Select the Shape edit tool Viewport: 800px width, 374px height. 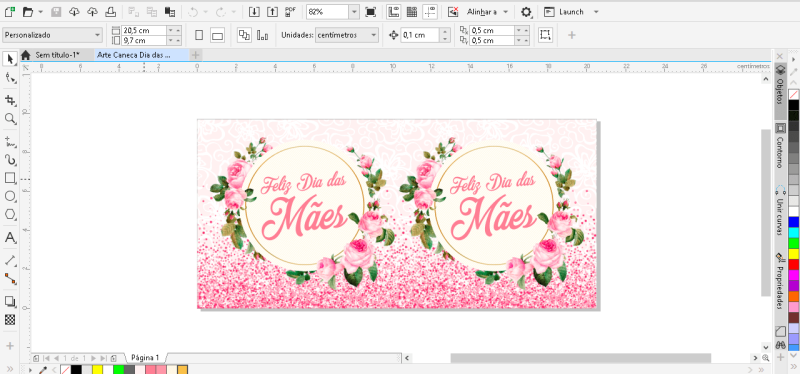(10, 78)
